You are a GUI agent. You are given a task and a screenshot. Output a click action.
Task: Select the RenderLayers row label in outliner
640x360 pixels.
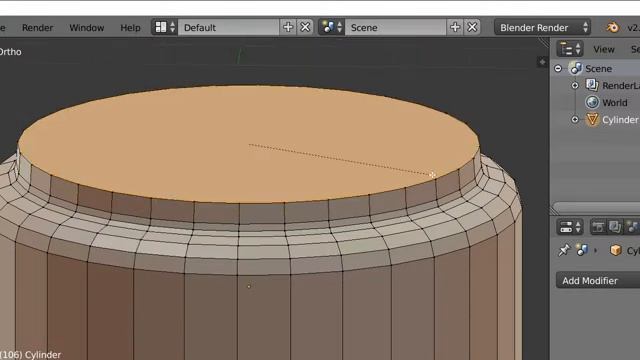click(x=621, y=86)
